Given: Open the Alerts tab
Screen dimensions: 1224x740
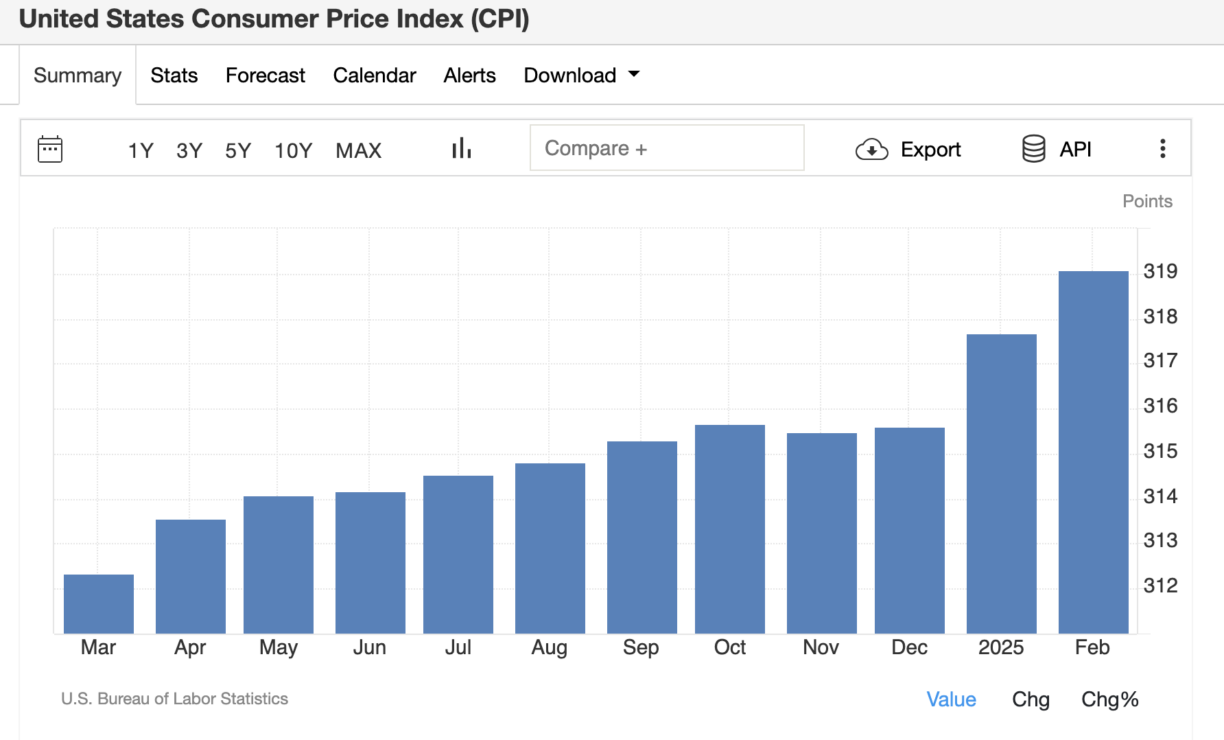Looking at the screenshot, I should point(469,75).
